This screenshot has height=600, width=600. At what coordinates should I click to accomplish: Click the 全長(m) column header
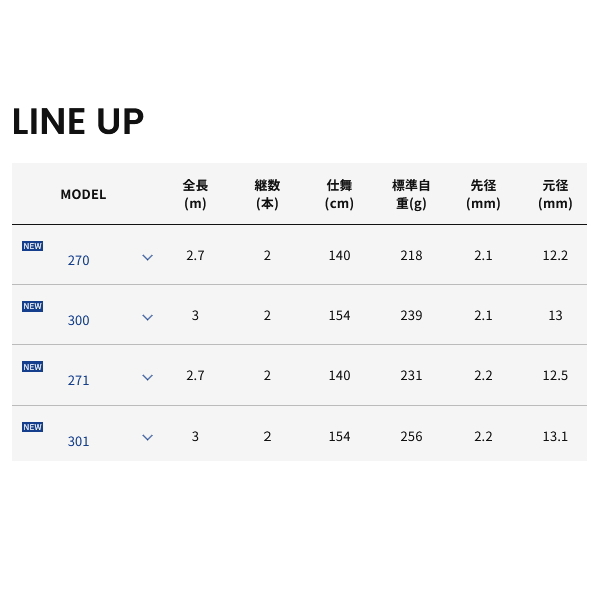click(195, 194)
